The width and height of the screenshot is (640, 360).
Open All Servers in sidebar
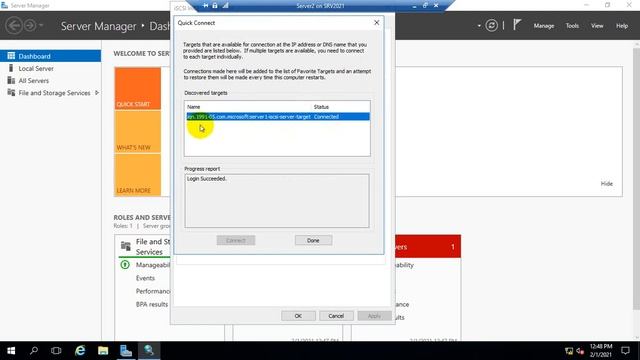[x=33, y=81]
